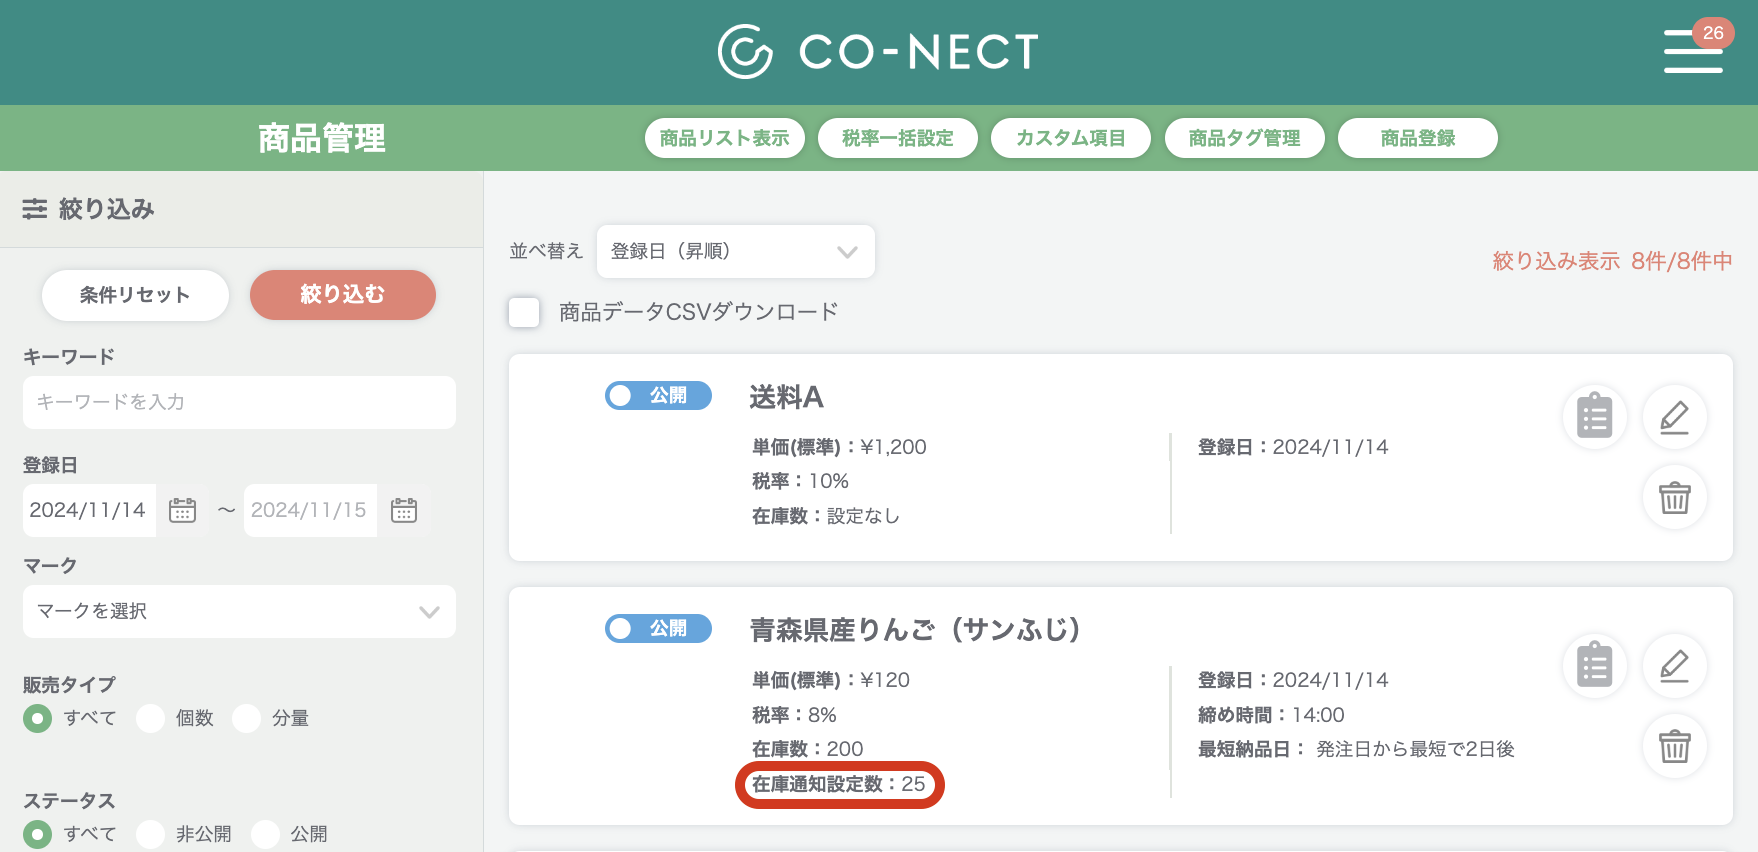Click the 商品管理 page heading

(322, 138)
